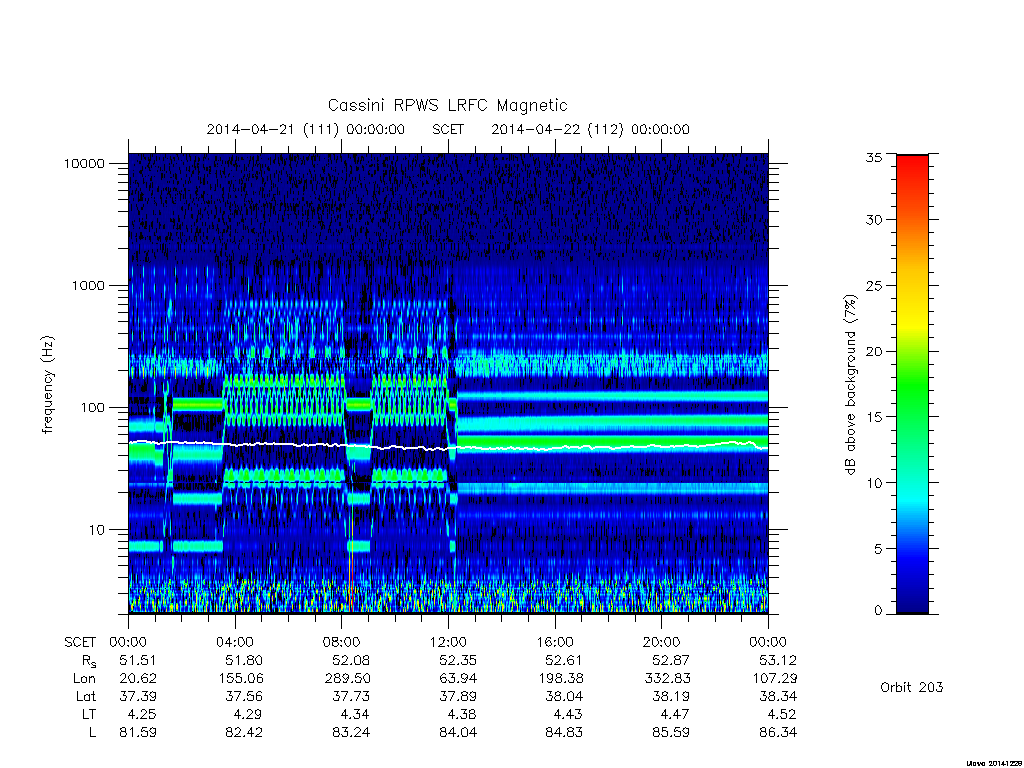
Task: Click the plot title 'Cassini RPWS LRFC Magnetic'
Action: point(447,105)
